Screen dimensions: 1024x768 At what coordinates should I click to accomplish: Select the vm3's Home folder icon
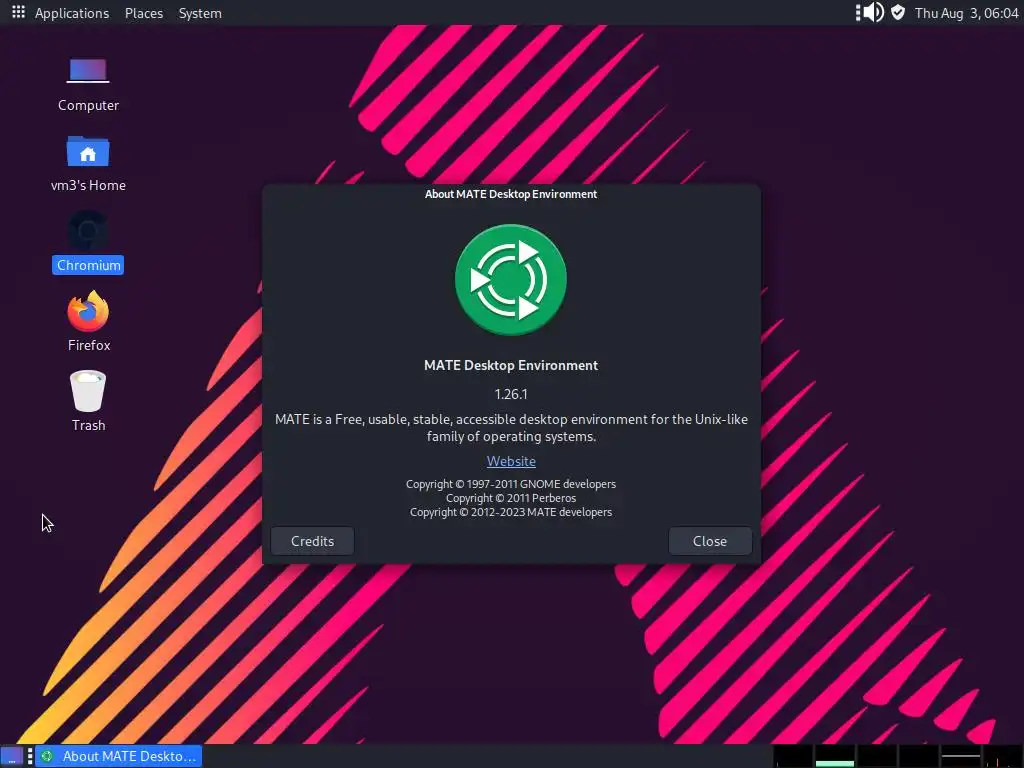pos(88,165)
